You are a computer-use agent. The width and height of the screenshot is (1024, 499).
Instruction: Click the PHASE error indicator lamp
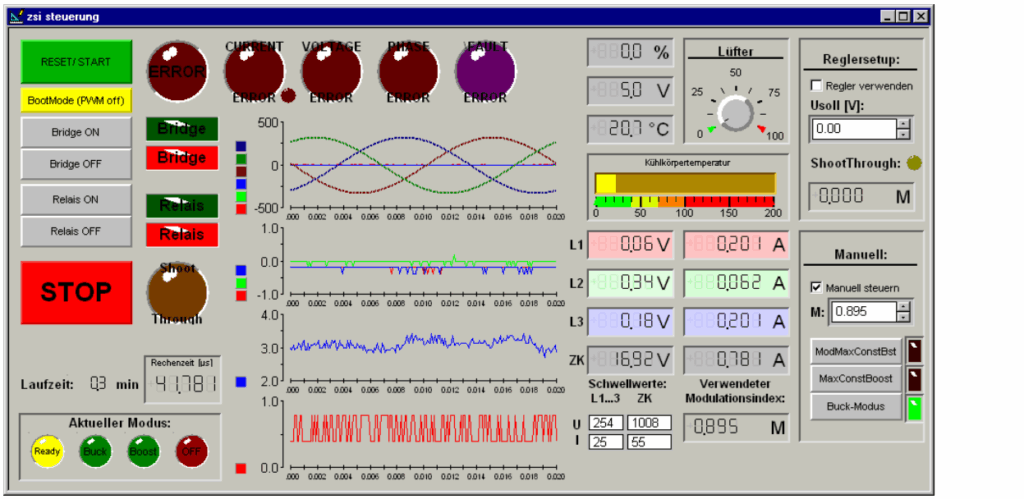[x=408, y=70]
